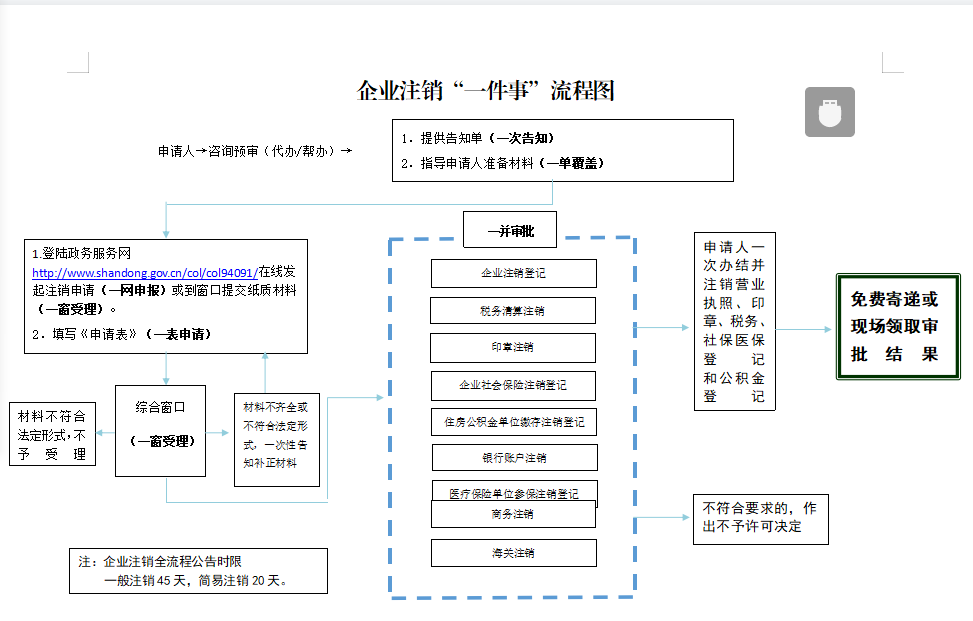Select the 综合窗口（一窗受理）box
This screenshot has width=973, height=621.
point(160,430)
